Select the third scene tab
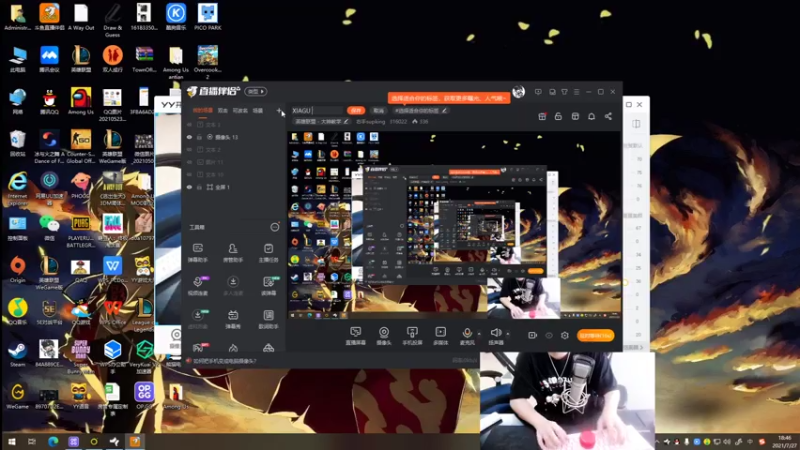Image resolution: width=800 pixels, height=450 pixels. pyautogui.click(x=240, y=110)
